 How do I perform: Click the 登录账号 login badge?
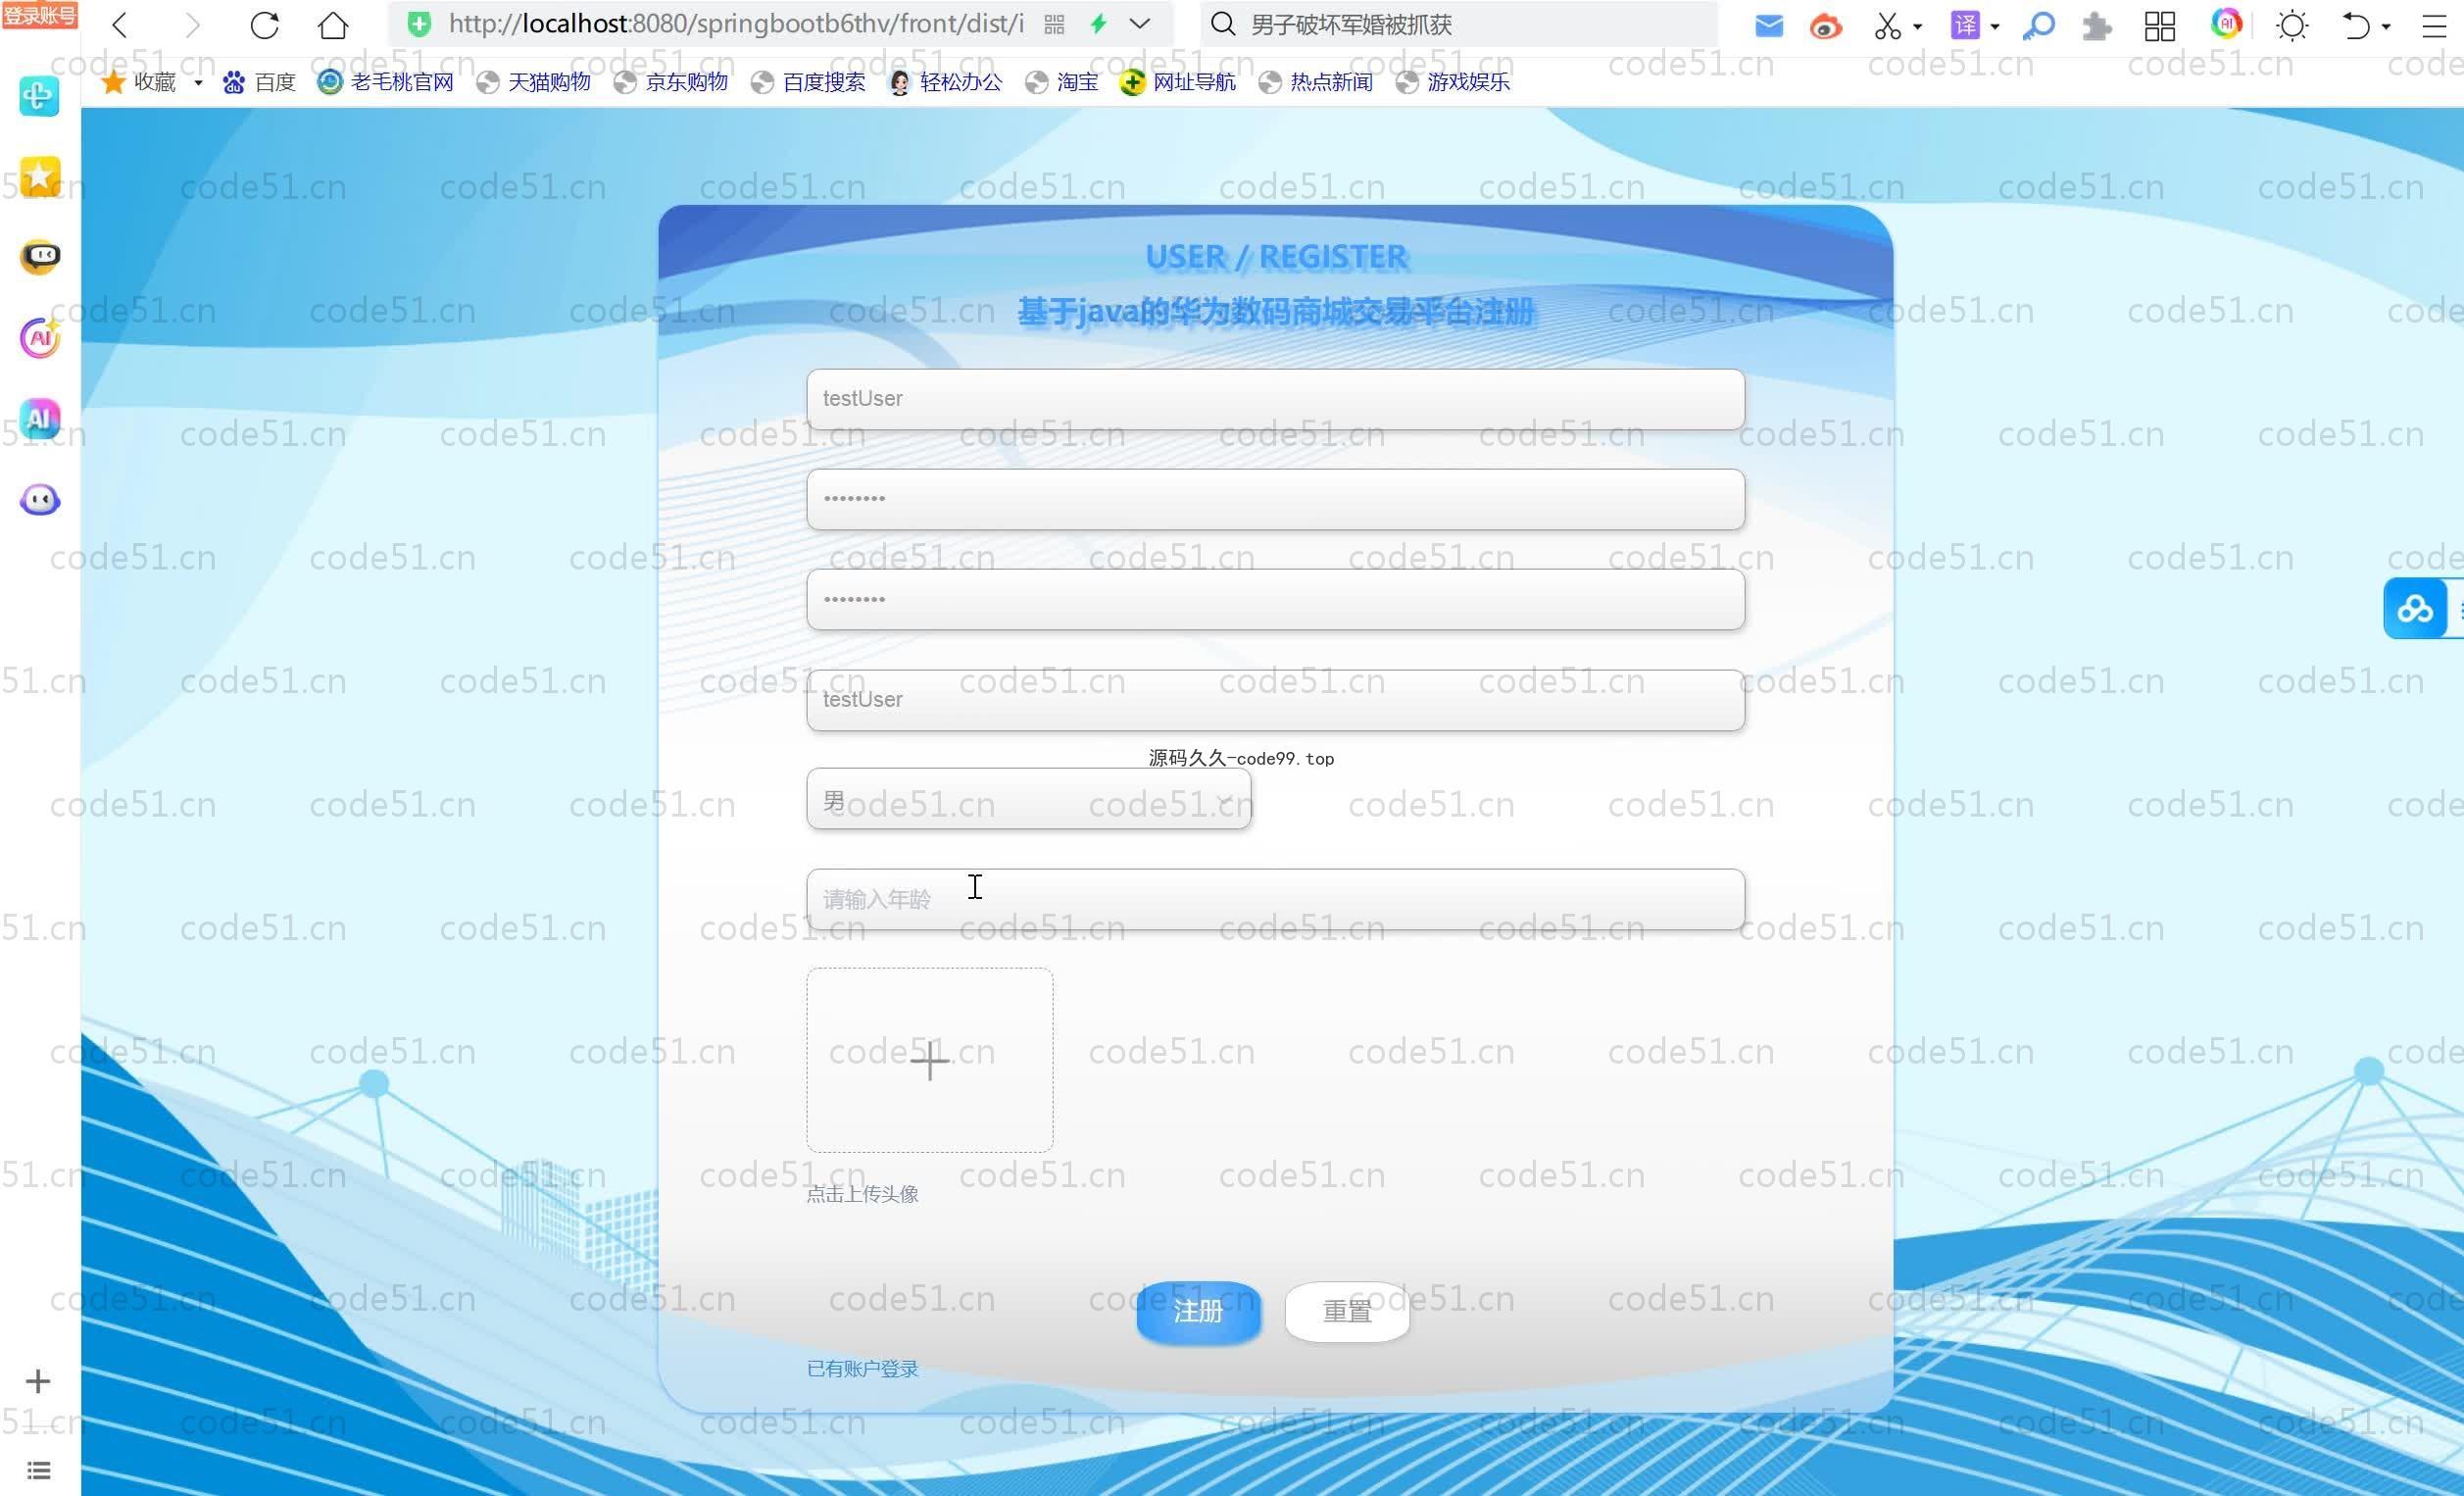tap(40, 15)
